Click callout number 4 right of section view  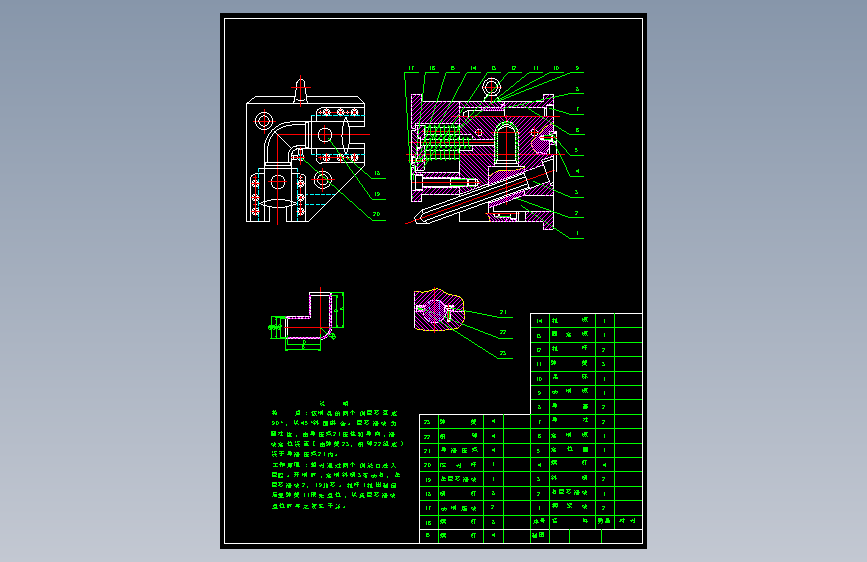coord(577,171)
